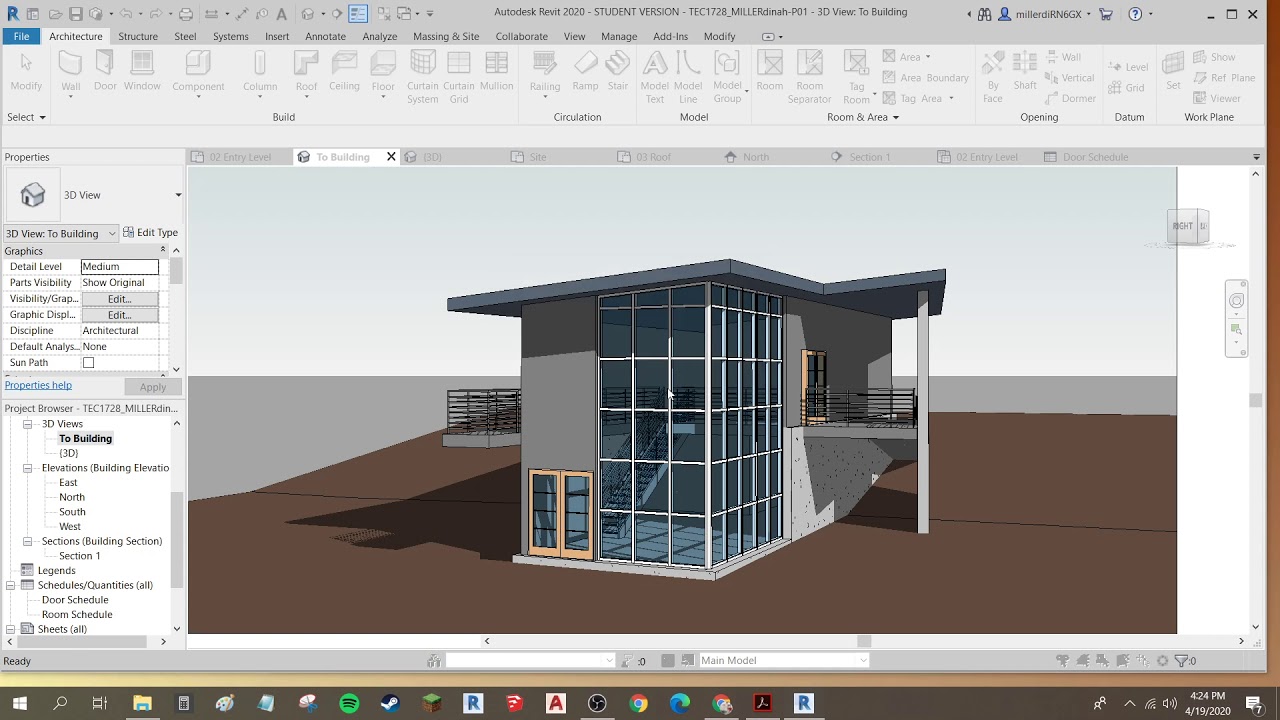Select the Column tool

[x=260, y=74]
